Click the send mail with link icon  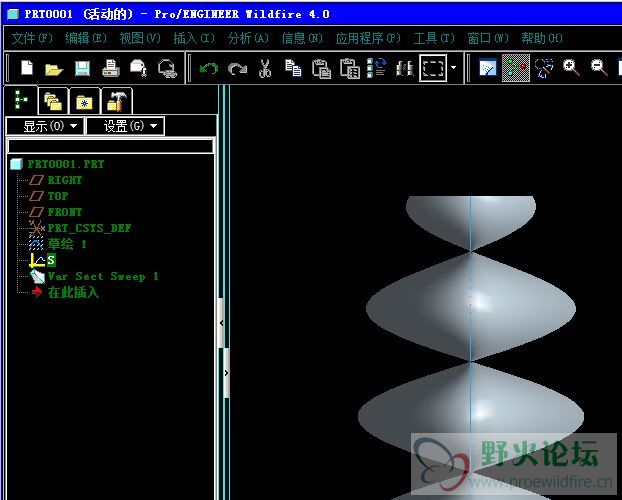(x=167, y=68)
